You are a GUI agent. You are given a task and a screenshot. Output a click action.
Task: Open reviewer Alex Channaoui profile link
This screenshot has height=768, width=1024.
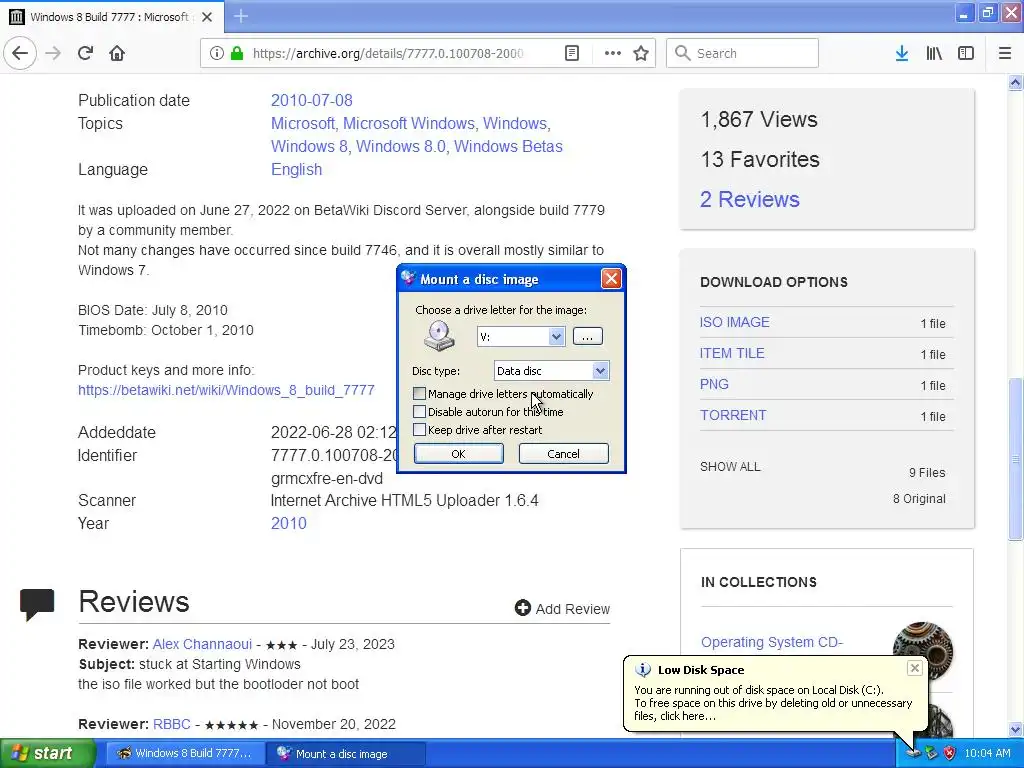pos(202,644)
